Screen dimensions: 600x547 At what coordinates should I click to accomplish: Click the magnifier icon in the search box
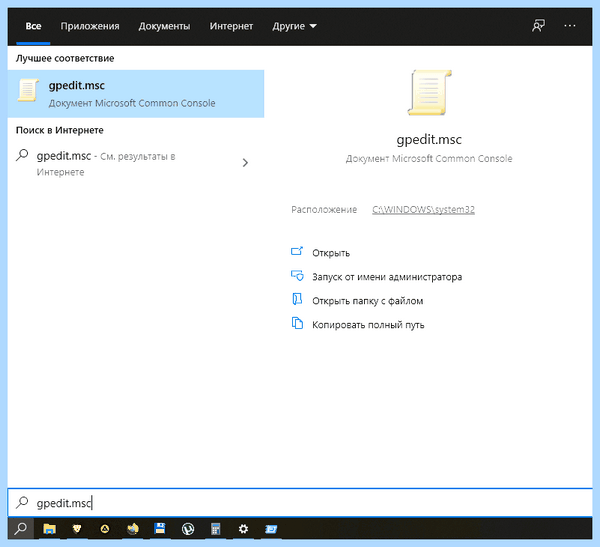pos(22,502)
